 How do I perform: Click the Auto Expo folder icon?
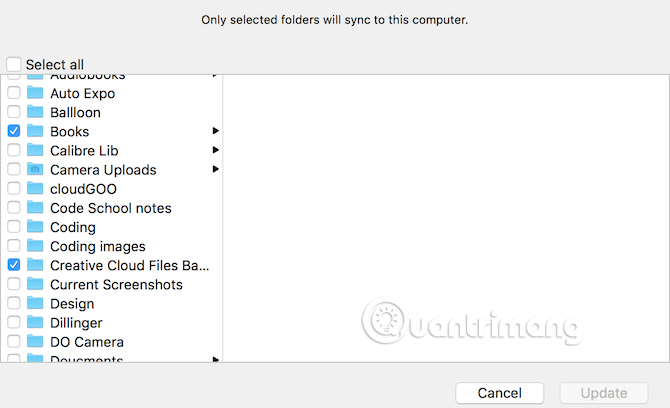[35, 93]
